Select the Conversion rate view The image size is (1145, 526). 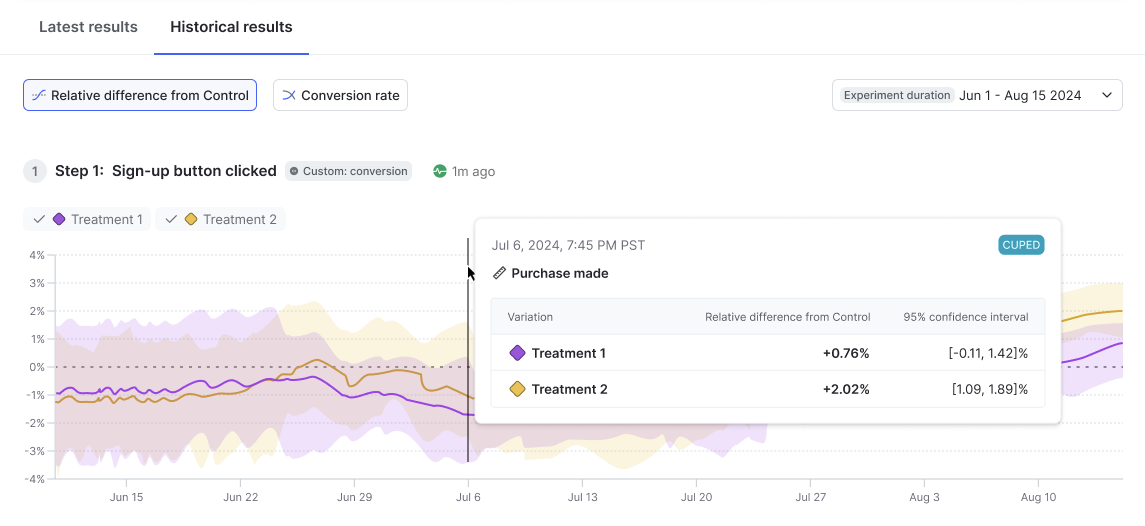pos(340,95)
